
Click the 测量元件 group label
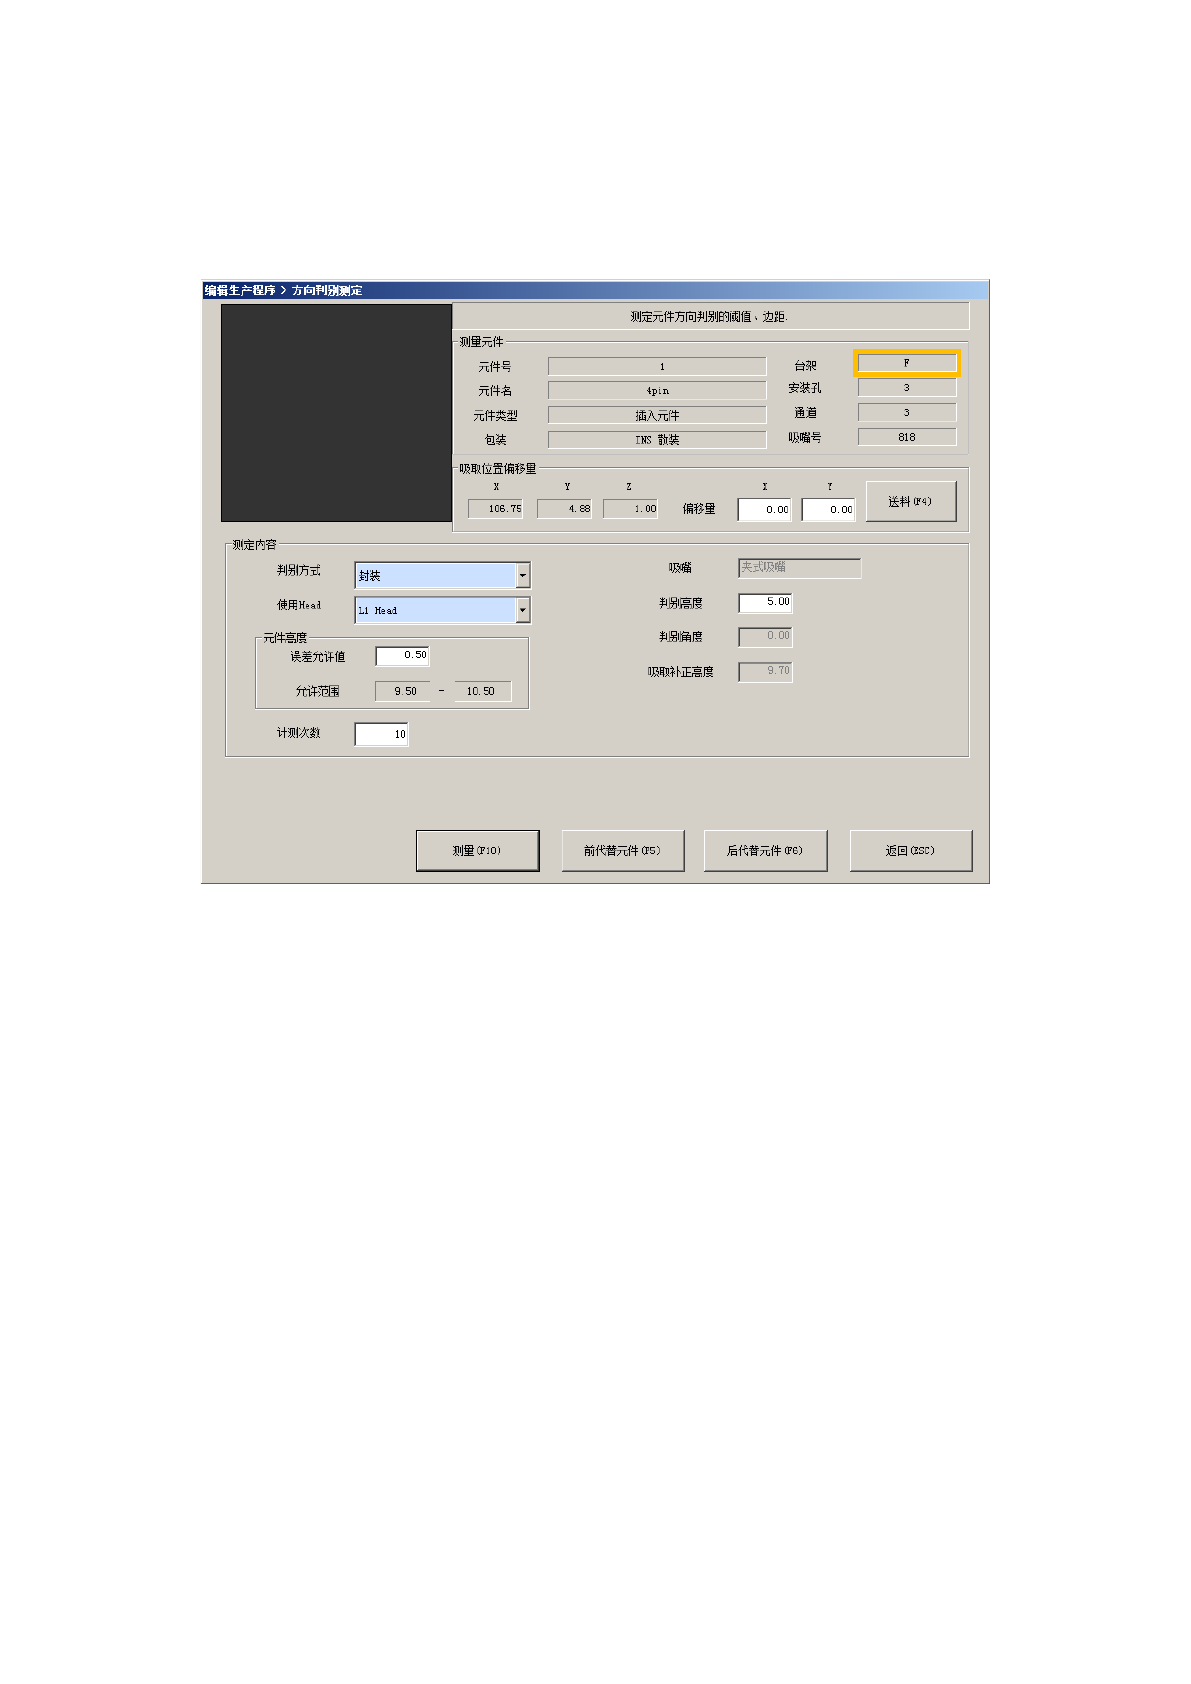click(481, 342)
